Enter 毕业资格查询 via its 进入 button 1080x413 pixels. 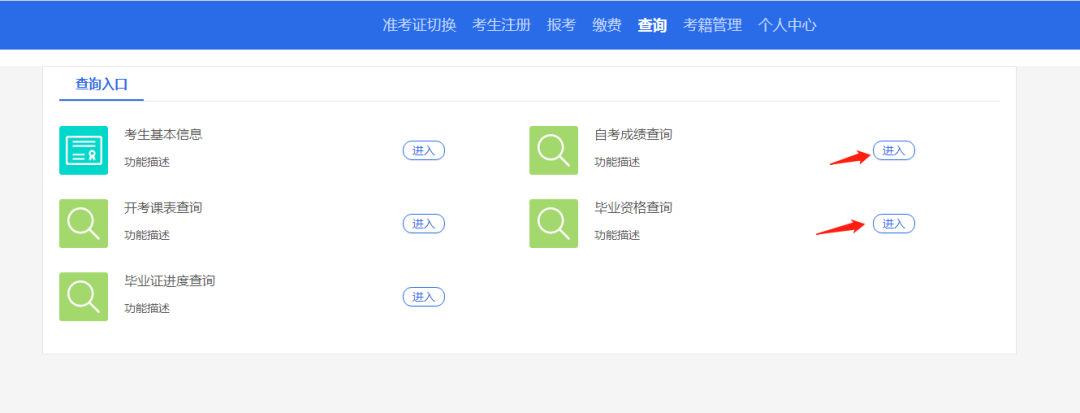pyautogui.click(x=893, y=223)
